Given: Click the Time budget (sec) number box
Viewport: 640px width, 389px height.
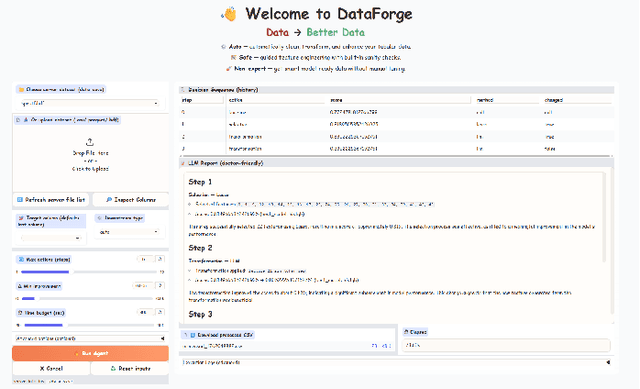Looking at the screenshot, I should (x=145, y=312).
